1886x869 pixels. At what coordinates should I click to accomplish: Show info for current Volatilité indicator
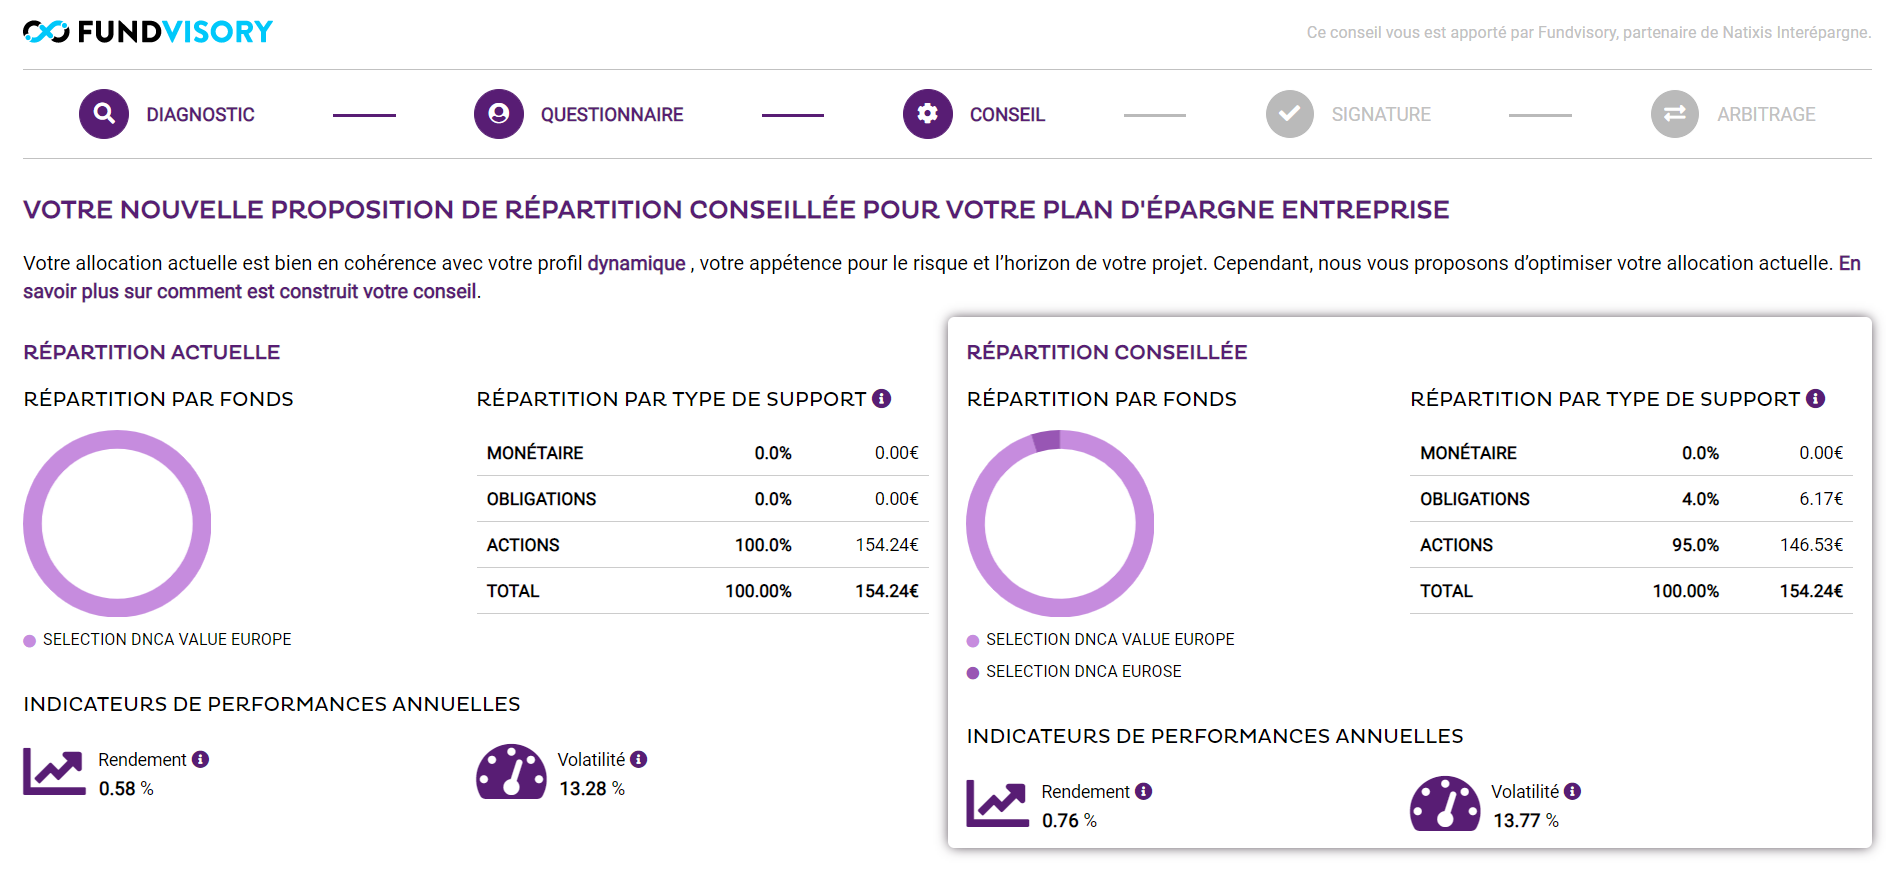pyautogui.click(x=639, y=760)
